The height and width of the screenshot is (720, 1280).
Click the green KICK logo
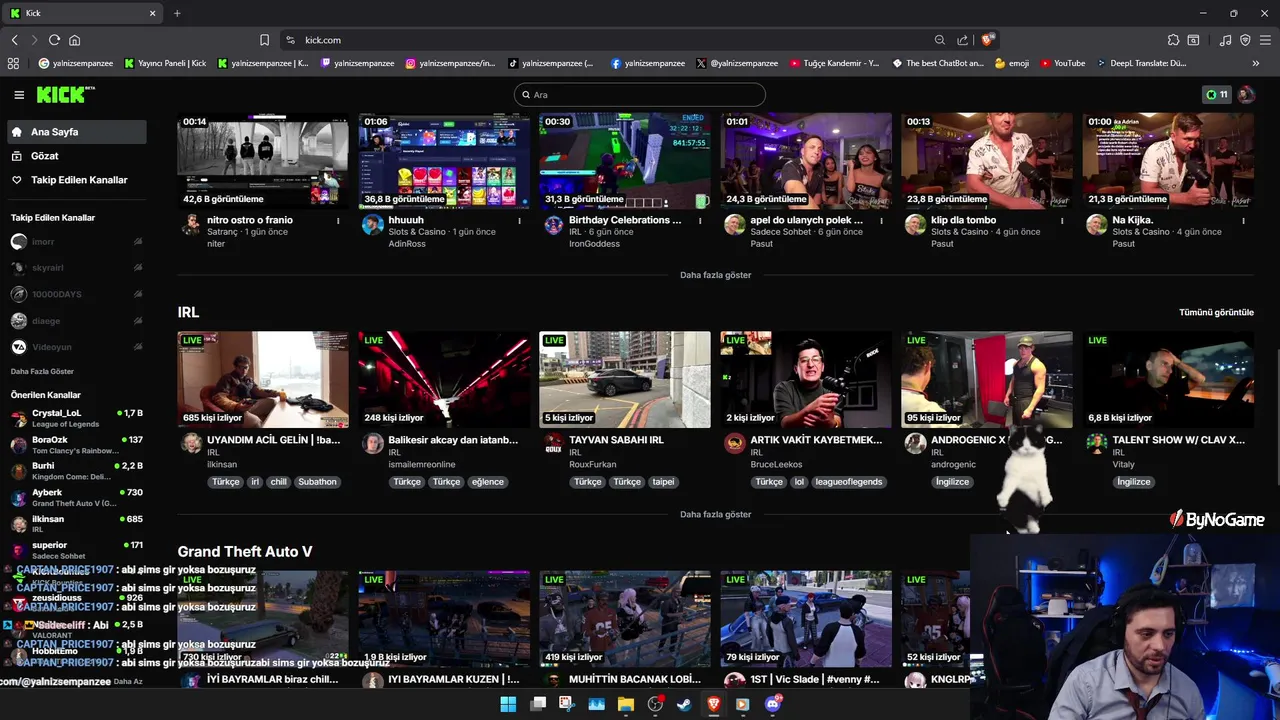point(65,94)
